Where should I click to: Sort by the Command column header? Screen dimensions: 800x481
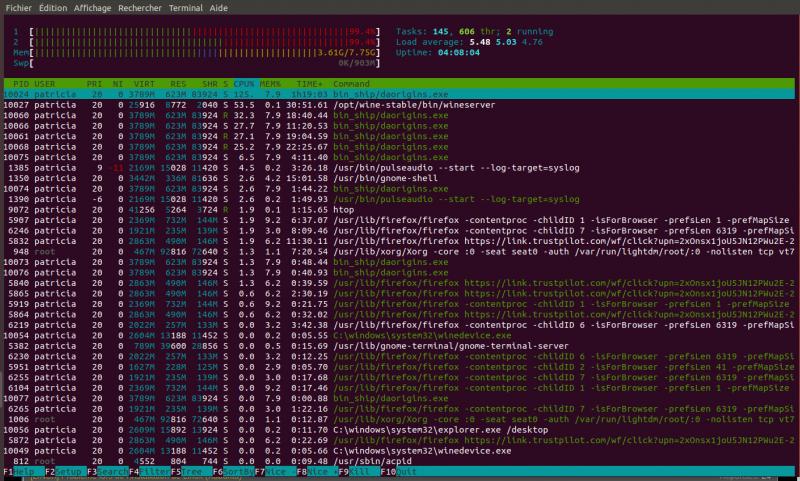(x=351, y=84)
